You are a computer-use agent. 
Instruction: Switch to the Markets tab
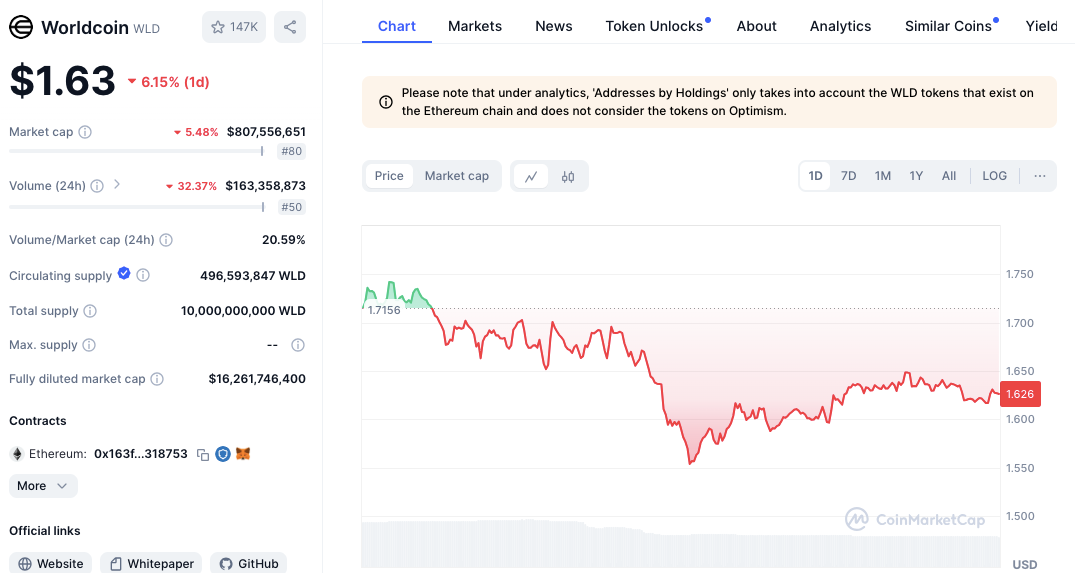[475, 26]
